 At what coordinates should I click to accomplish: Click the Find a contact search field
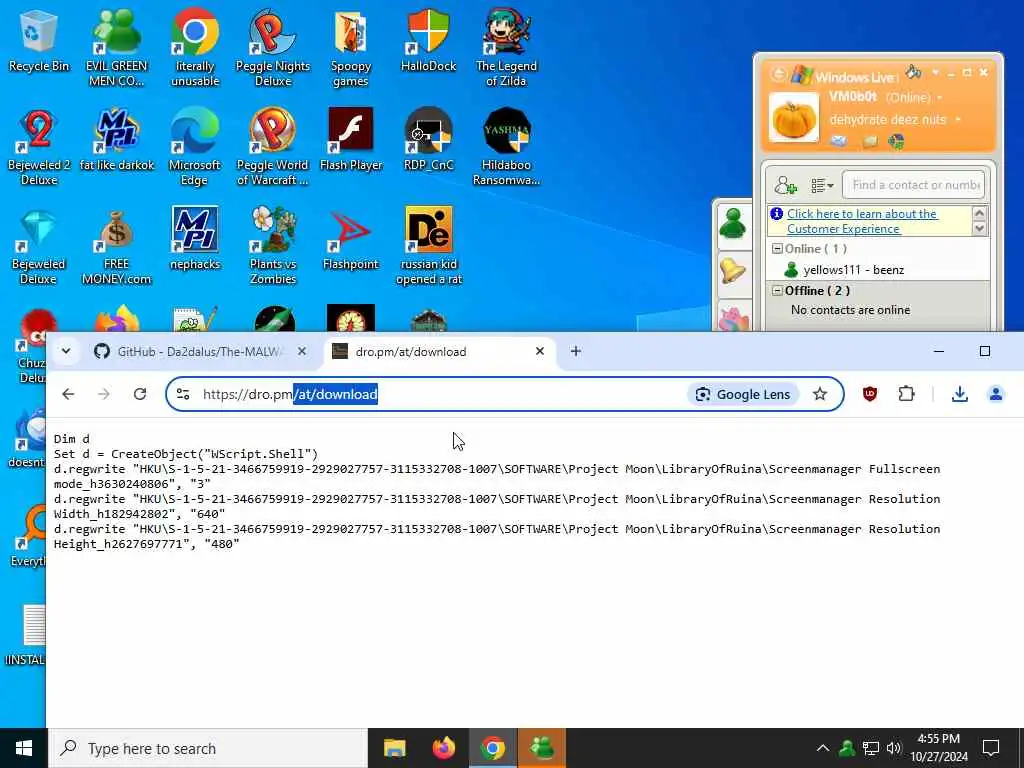pos(913,185)
